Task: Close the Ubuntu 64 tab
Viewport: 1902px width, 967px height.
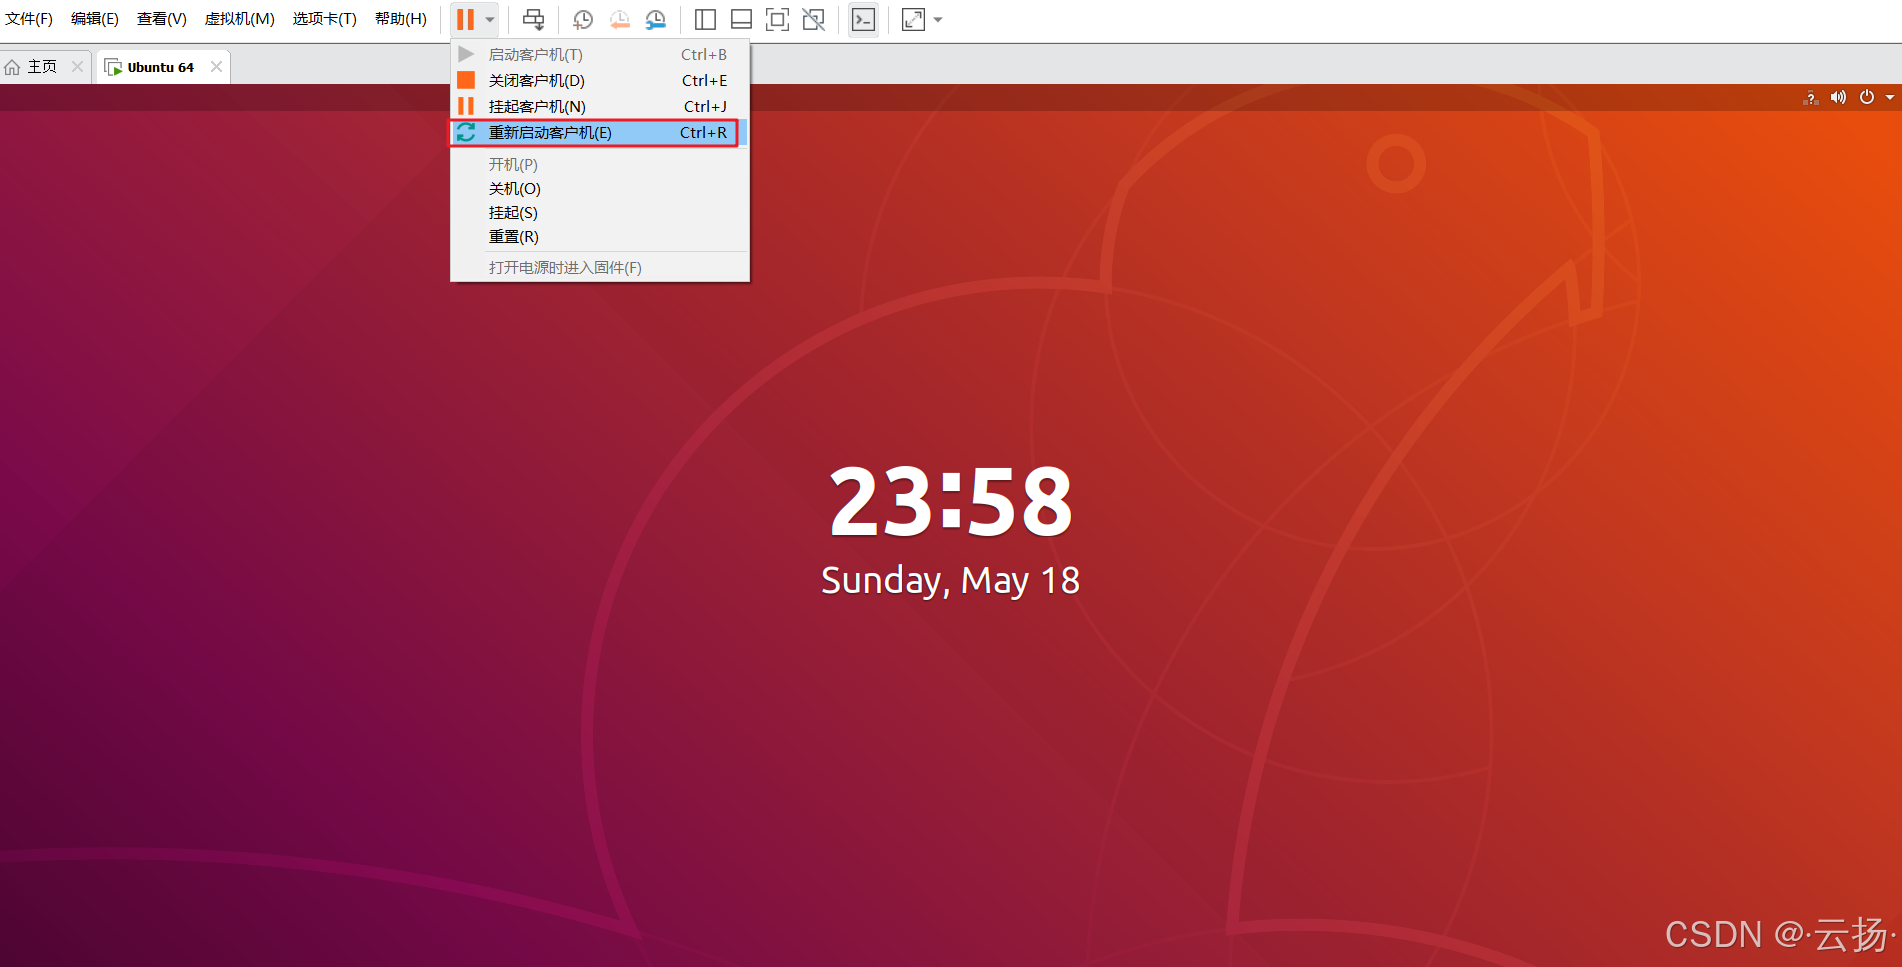Action: click(x=216, y=67)
